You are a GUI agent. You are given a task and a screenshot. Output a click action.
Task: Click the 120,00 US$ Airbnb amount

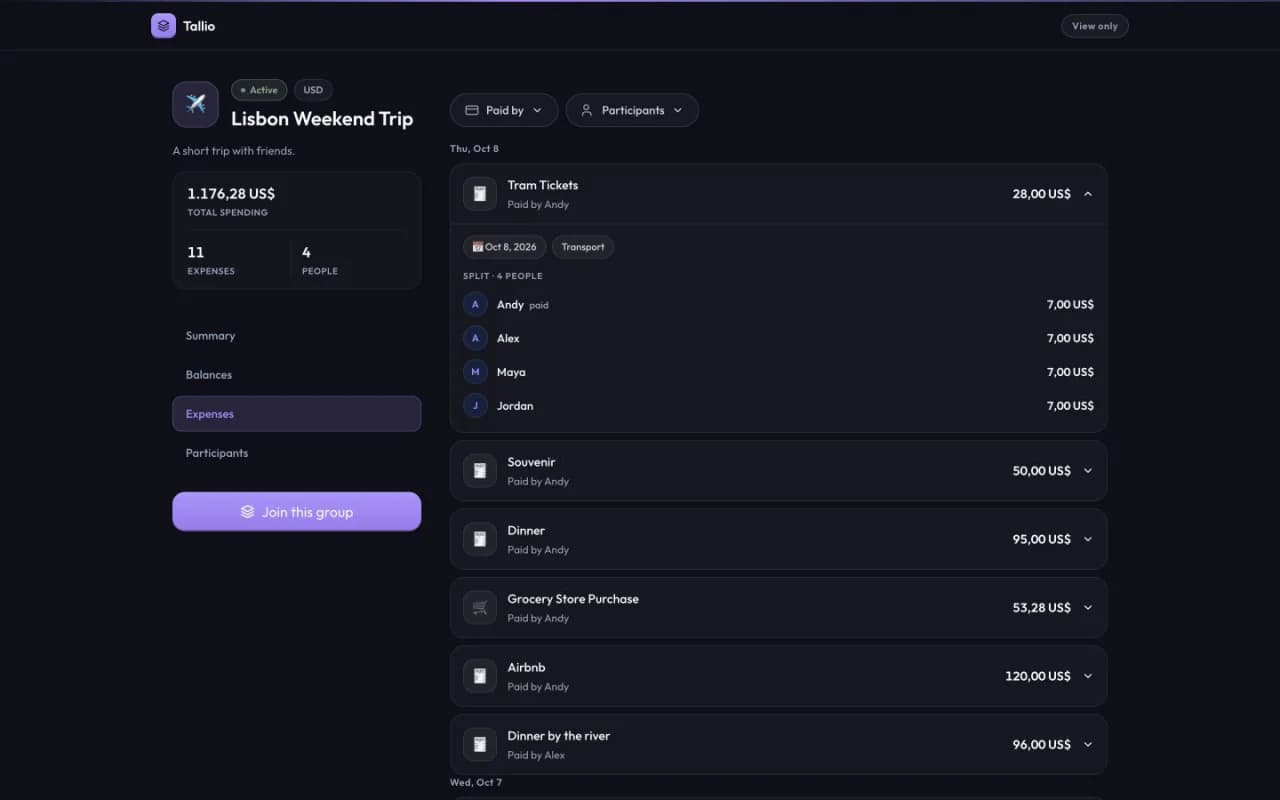pos(1038,676)
